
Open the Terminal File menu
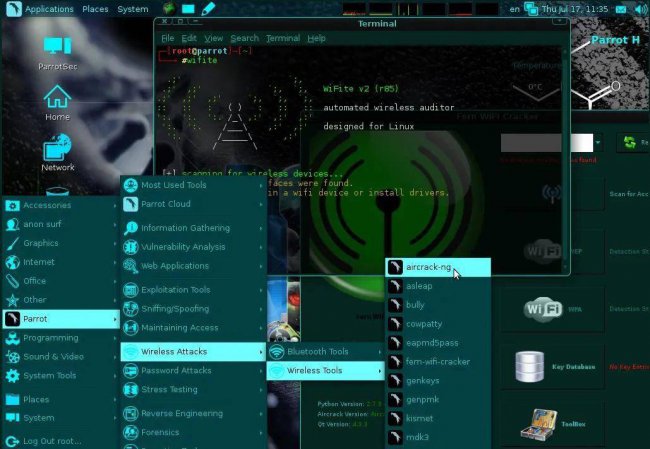167,38
